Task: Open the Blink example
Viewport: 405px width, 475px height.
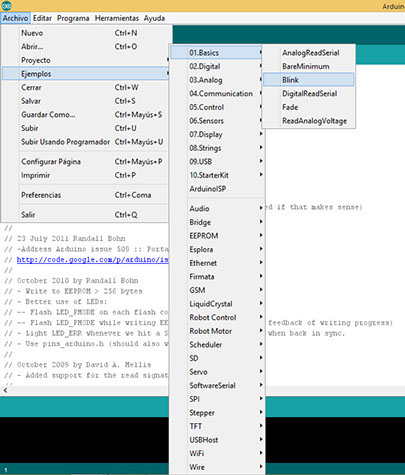Action: point(308,80)
